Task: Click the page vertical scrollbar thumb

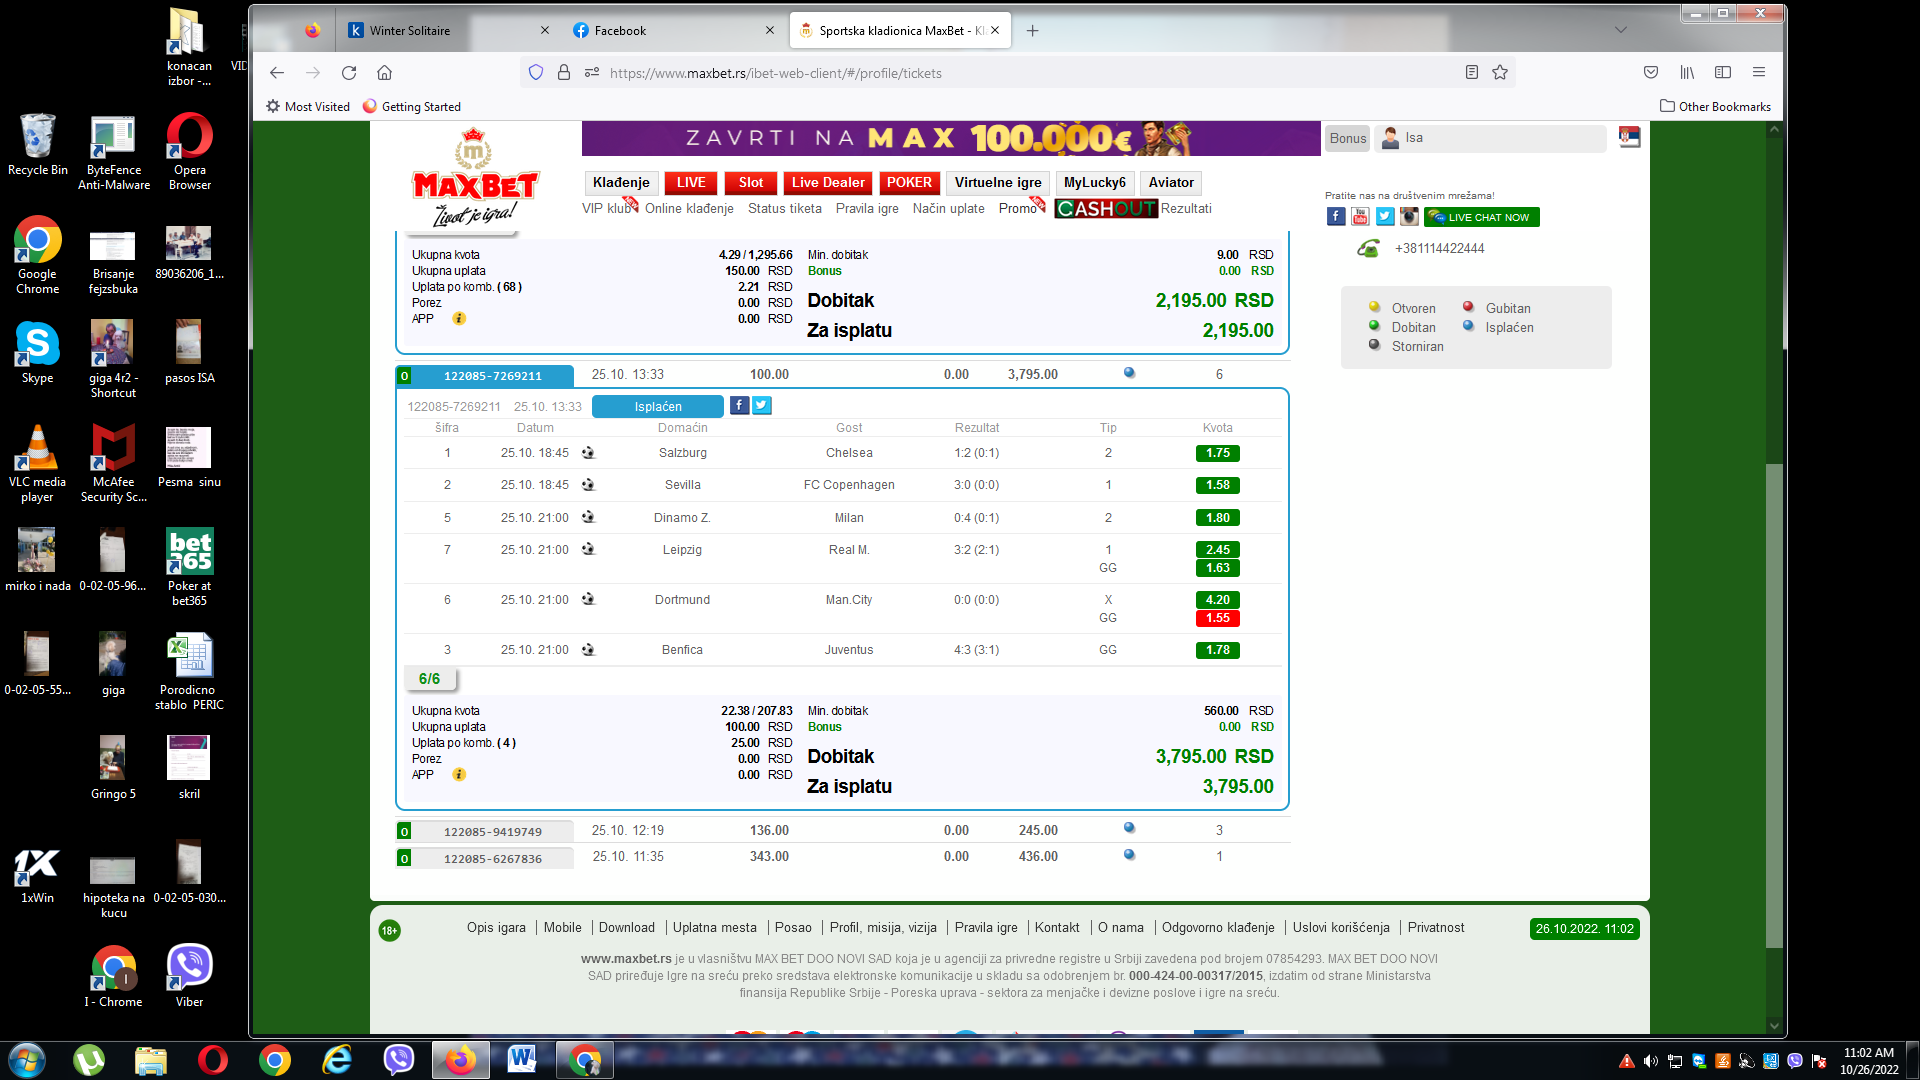Action: coord(1774,705)
